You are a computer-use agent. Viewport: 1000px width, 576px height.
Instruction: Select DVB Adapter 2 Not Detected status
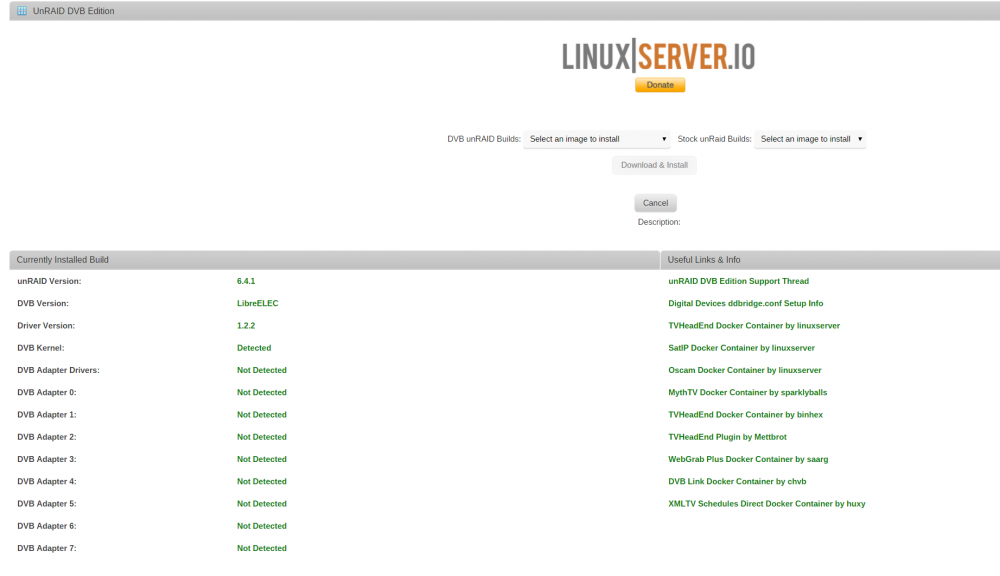(261, 438)
